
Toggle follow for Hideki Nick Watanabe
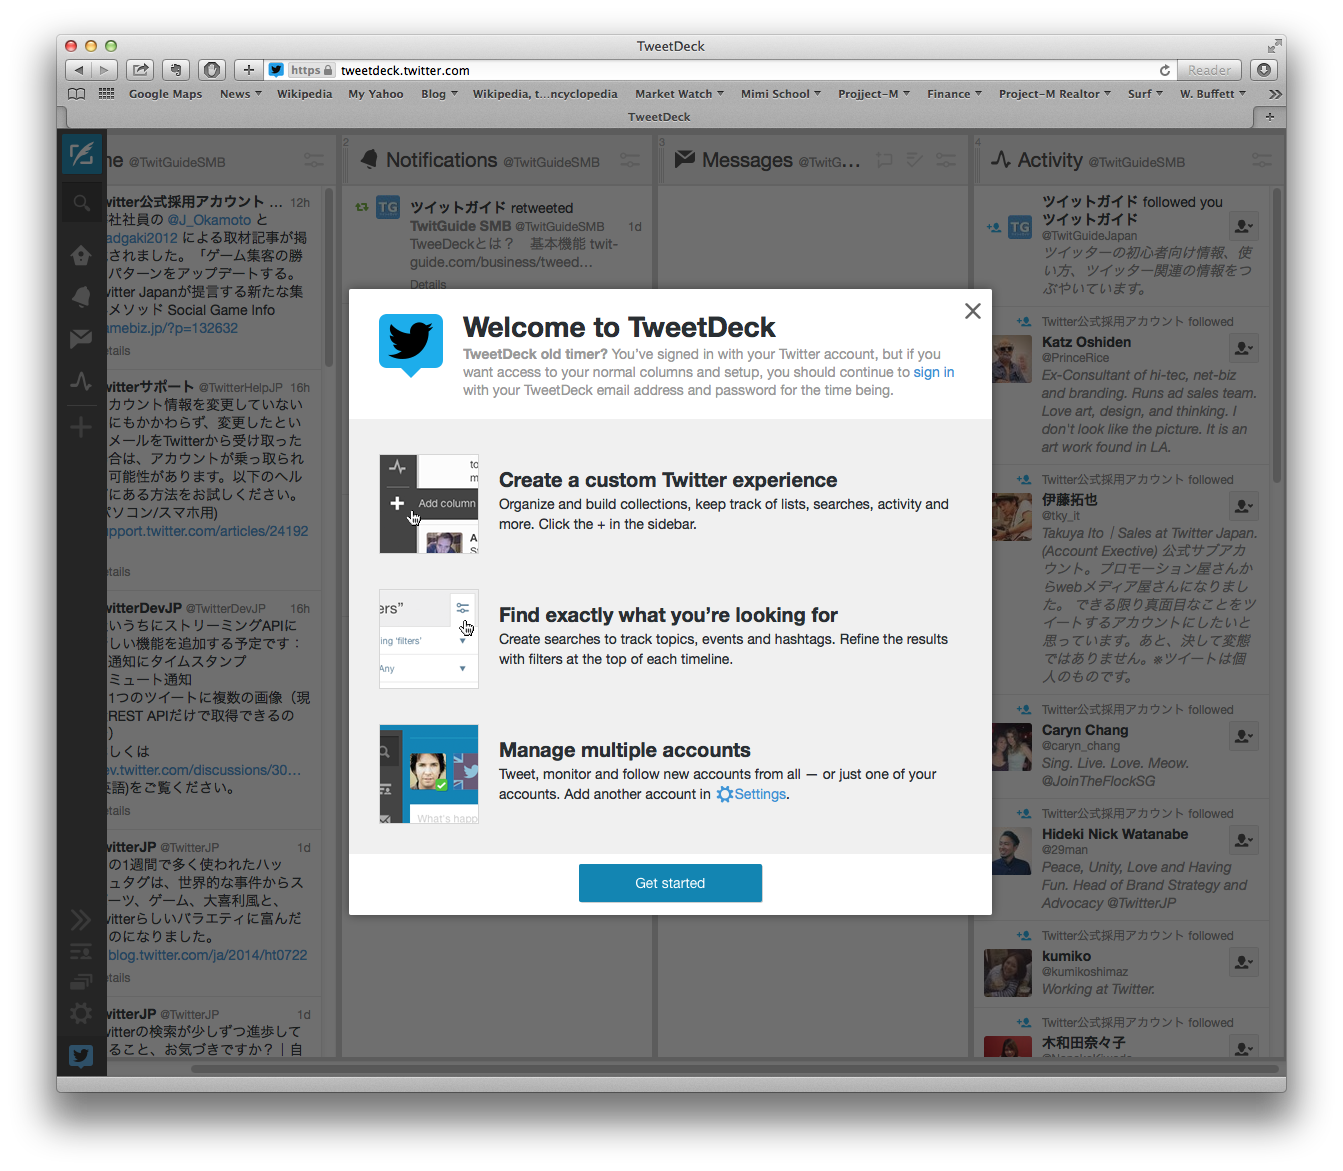point(1243,841)
